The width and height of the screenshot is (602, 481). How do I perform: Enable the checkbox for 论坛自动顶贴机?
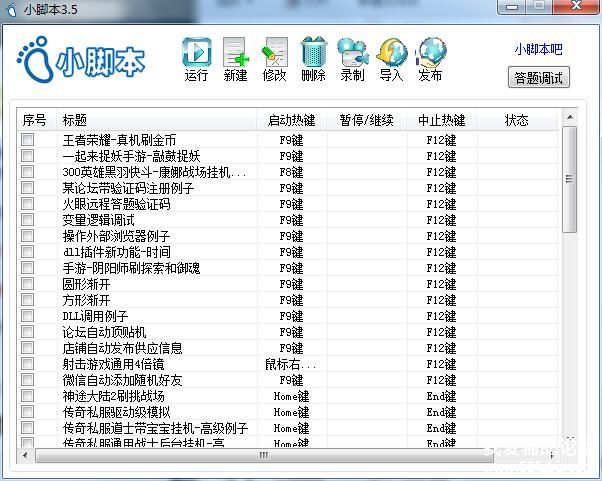[28, 332]
